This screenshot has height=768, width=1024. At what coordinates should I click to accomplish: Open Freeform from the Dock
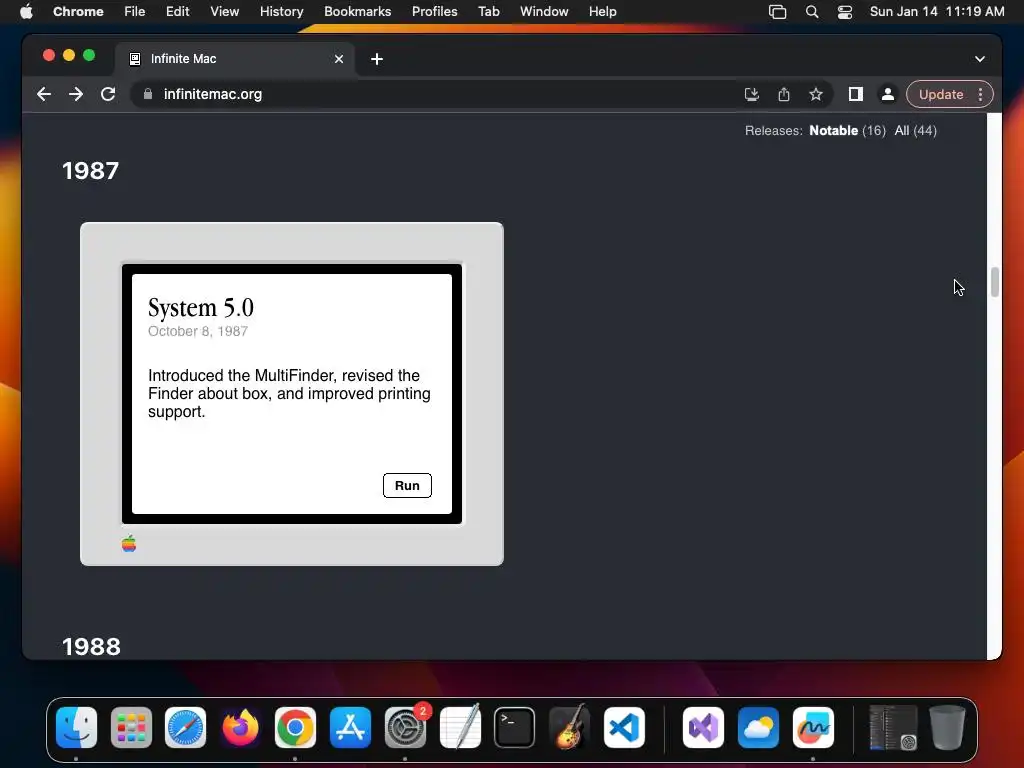pos(813,727)
